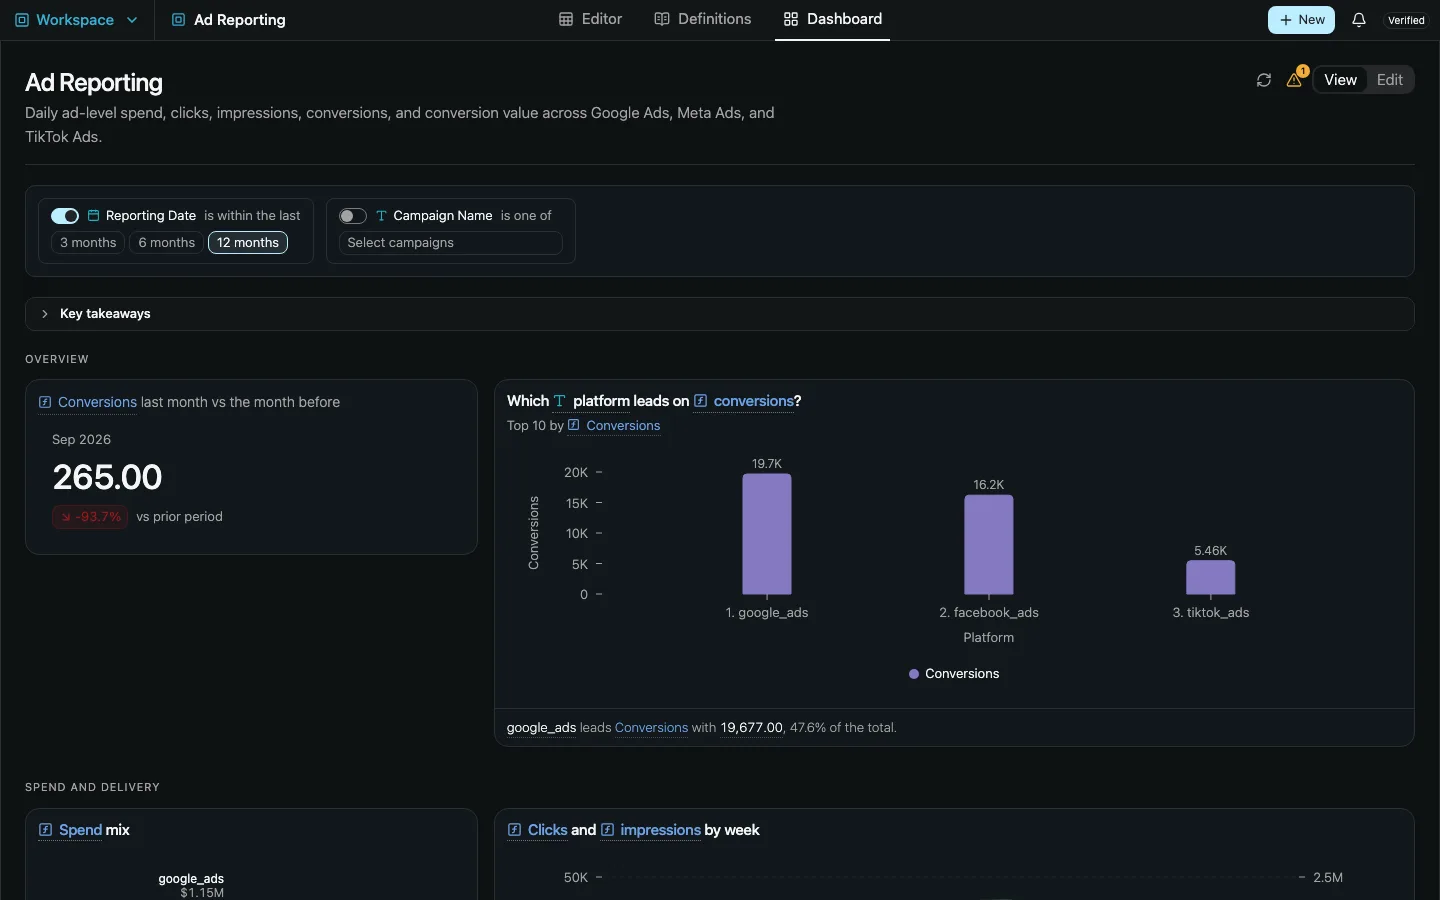Screen dimensions: 1440x900
Task: Open the impressions link in weekly chart
Action: pos(660,830)
